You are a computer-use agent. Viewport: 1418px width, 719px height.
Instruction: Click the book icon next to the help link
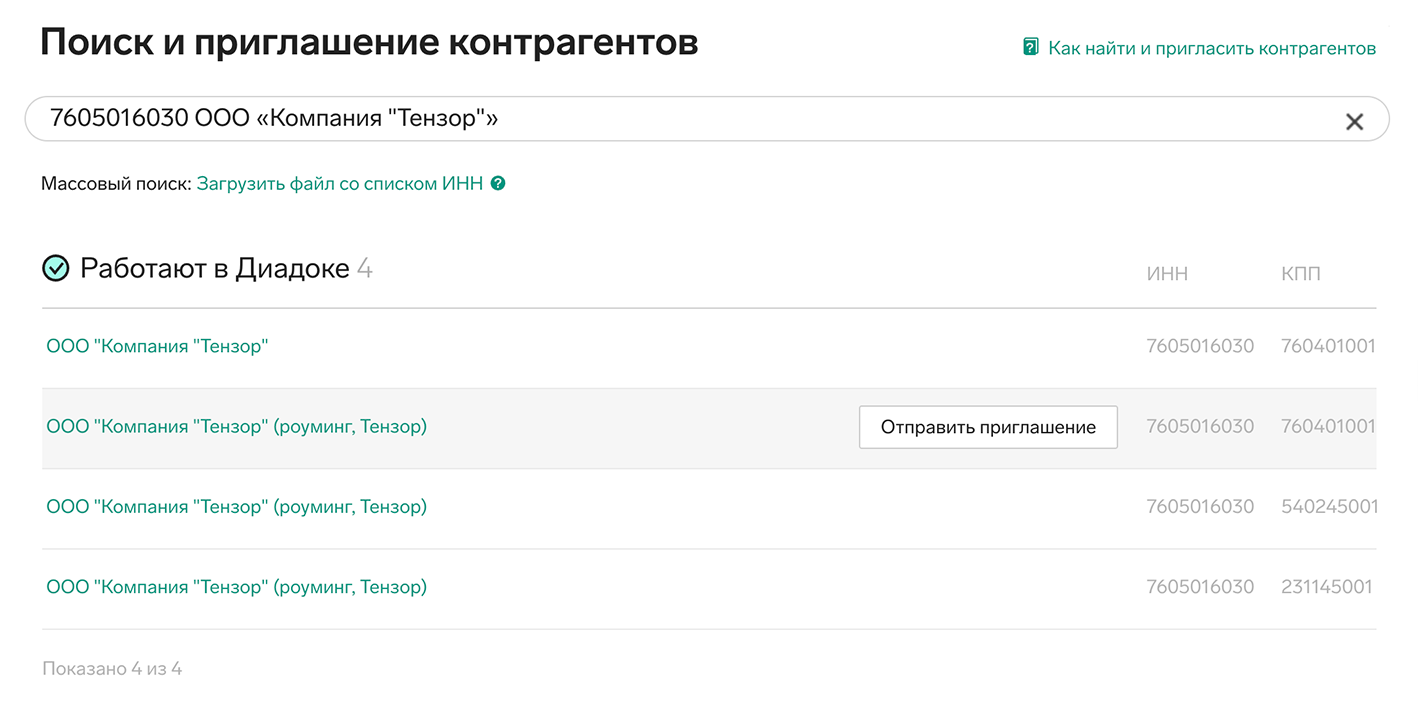click(x=1031, y=47)
